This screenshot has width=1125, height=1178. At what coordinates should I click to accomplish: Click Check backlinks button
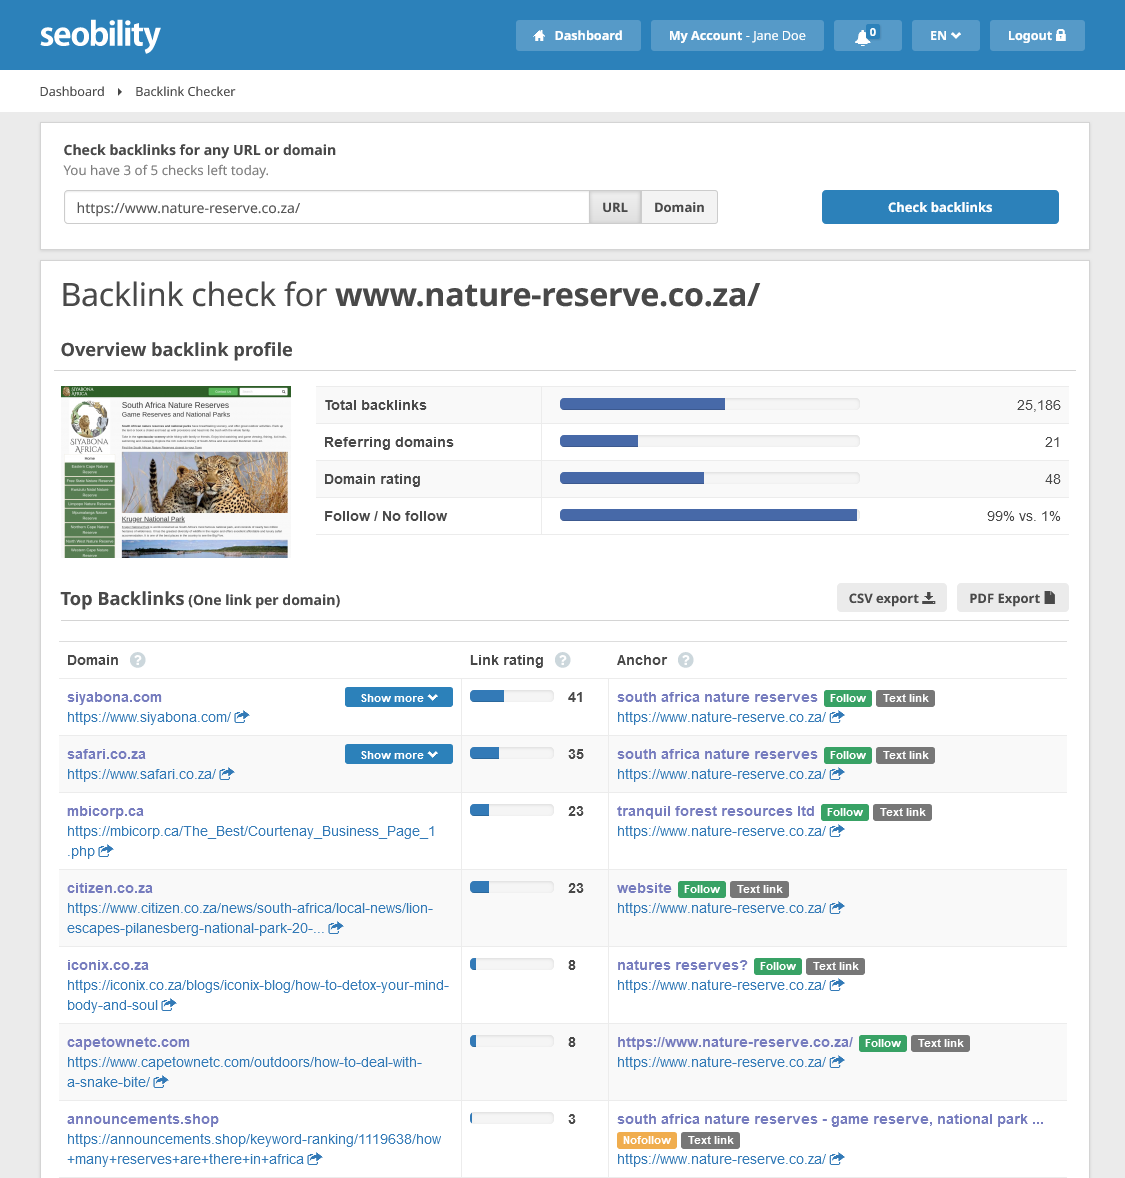pos(940,207)
